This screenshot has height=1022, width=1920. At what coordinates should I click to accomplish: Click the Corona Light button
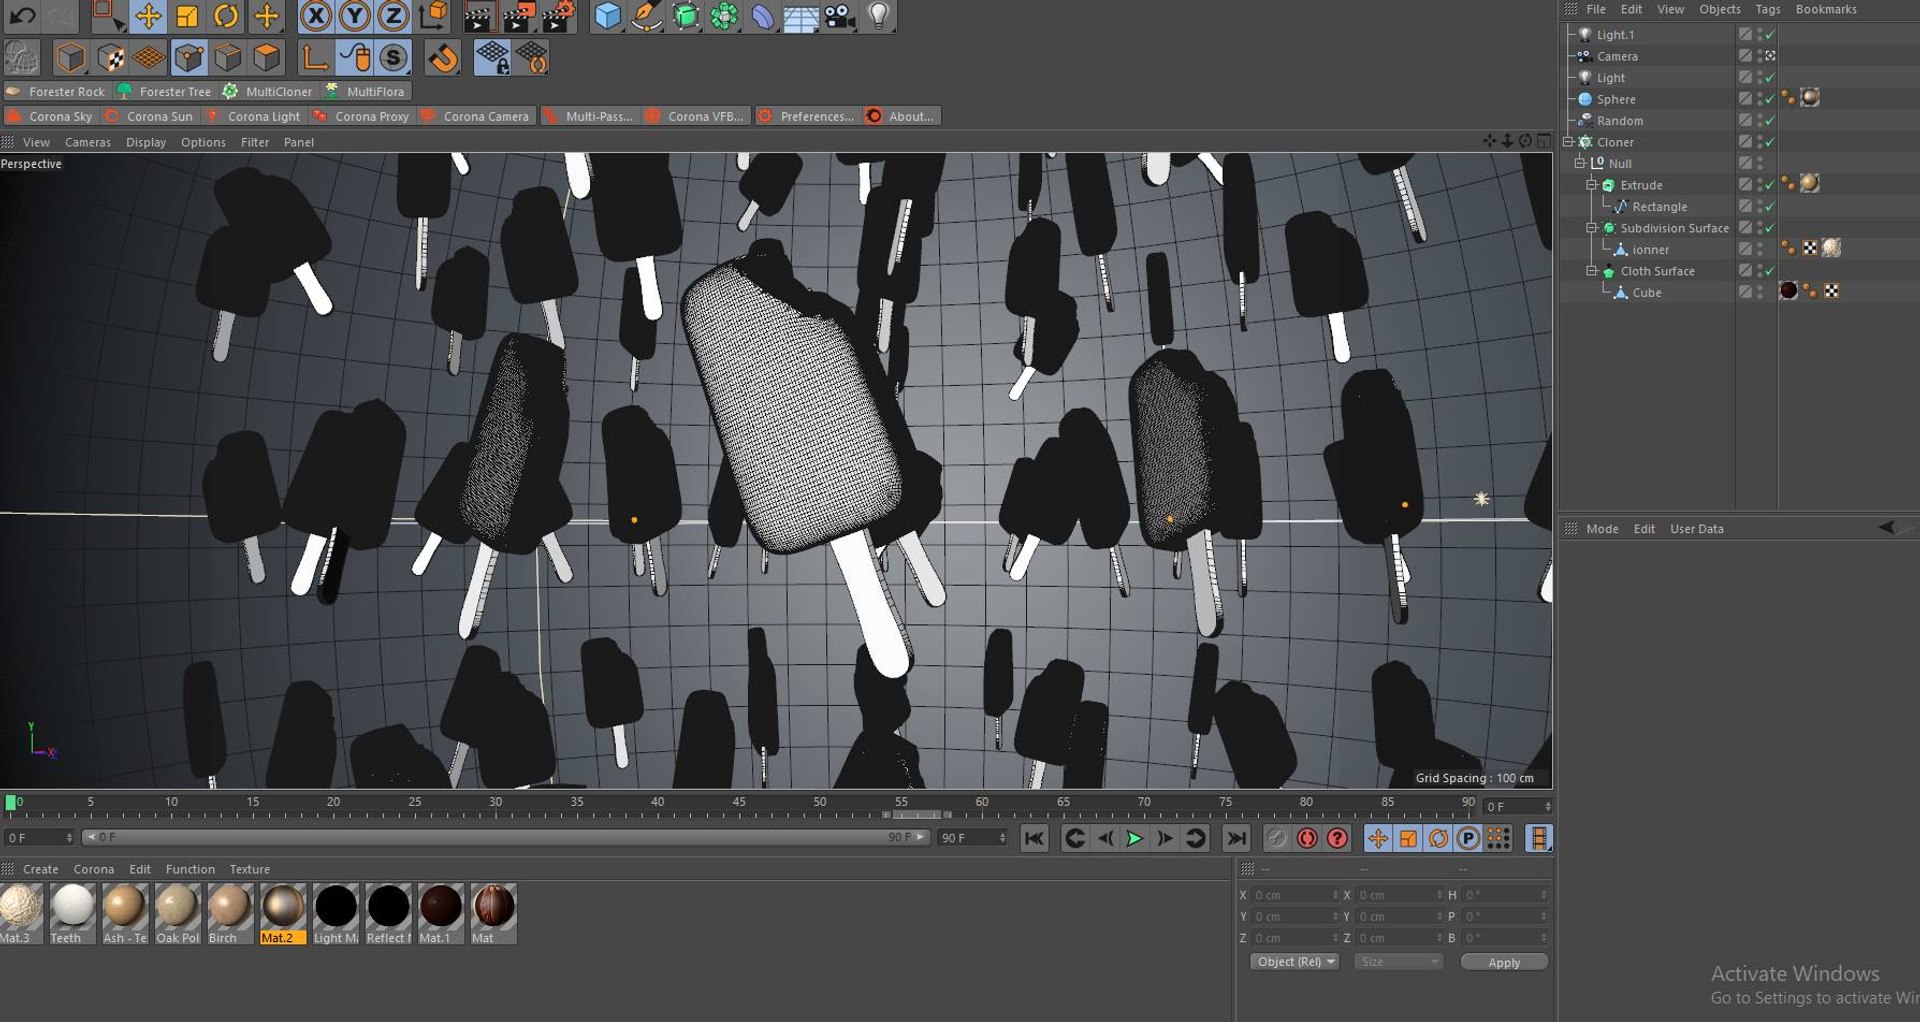[x=254, y=116]
